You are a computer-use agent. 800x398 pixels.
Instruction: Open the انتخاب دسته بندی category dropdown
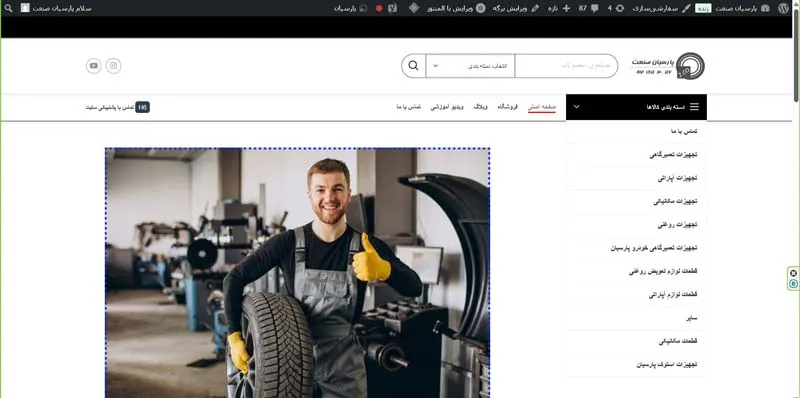[x=470, y=66]
